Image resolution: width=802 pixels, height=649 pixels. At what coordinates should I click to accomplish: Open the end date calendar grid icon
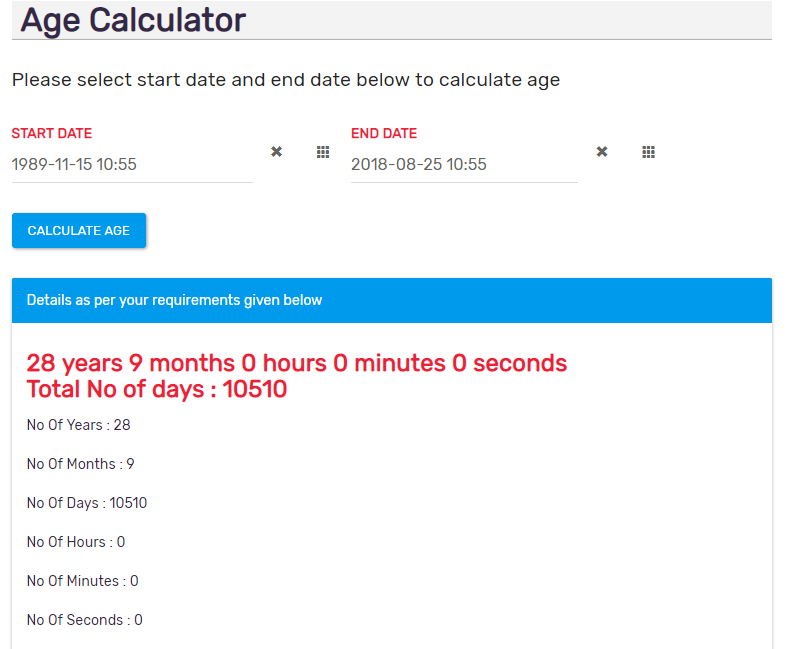pos(649,152)
